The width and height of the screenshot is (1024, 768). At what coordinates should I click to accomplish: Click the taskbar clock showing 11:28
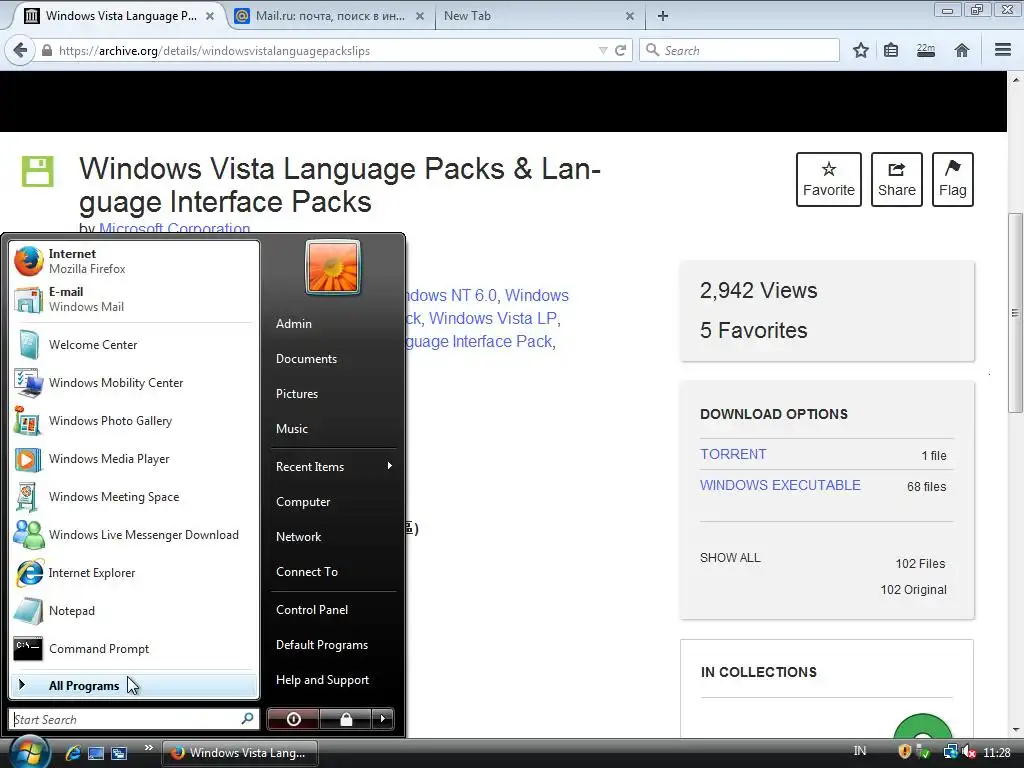pos(997,753)
